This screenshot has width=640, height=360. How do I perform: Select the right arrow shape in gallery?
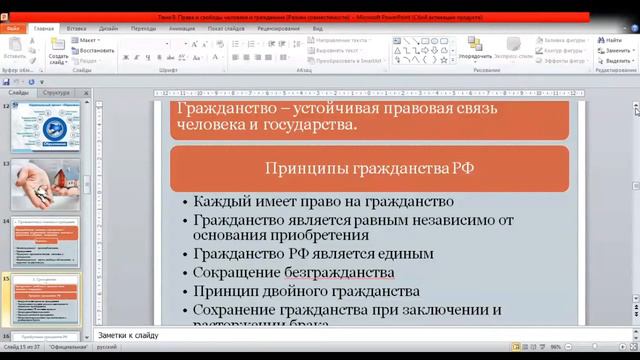pos(425,51)
